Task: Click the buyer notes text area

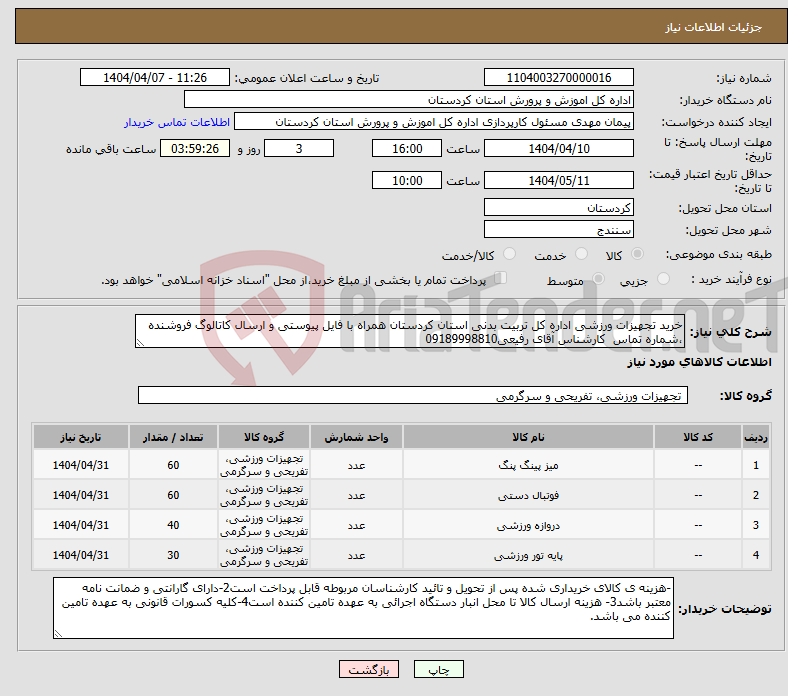Action: pyautogui.click(x=363, y=608)
